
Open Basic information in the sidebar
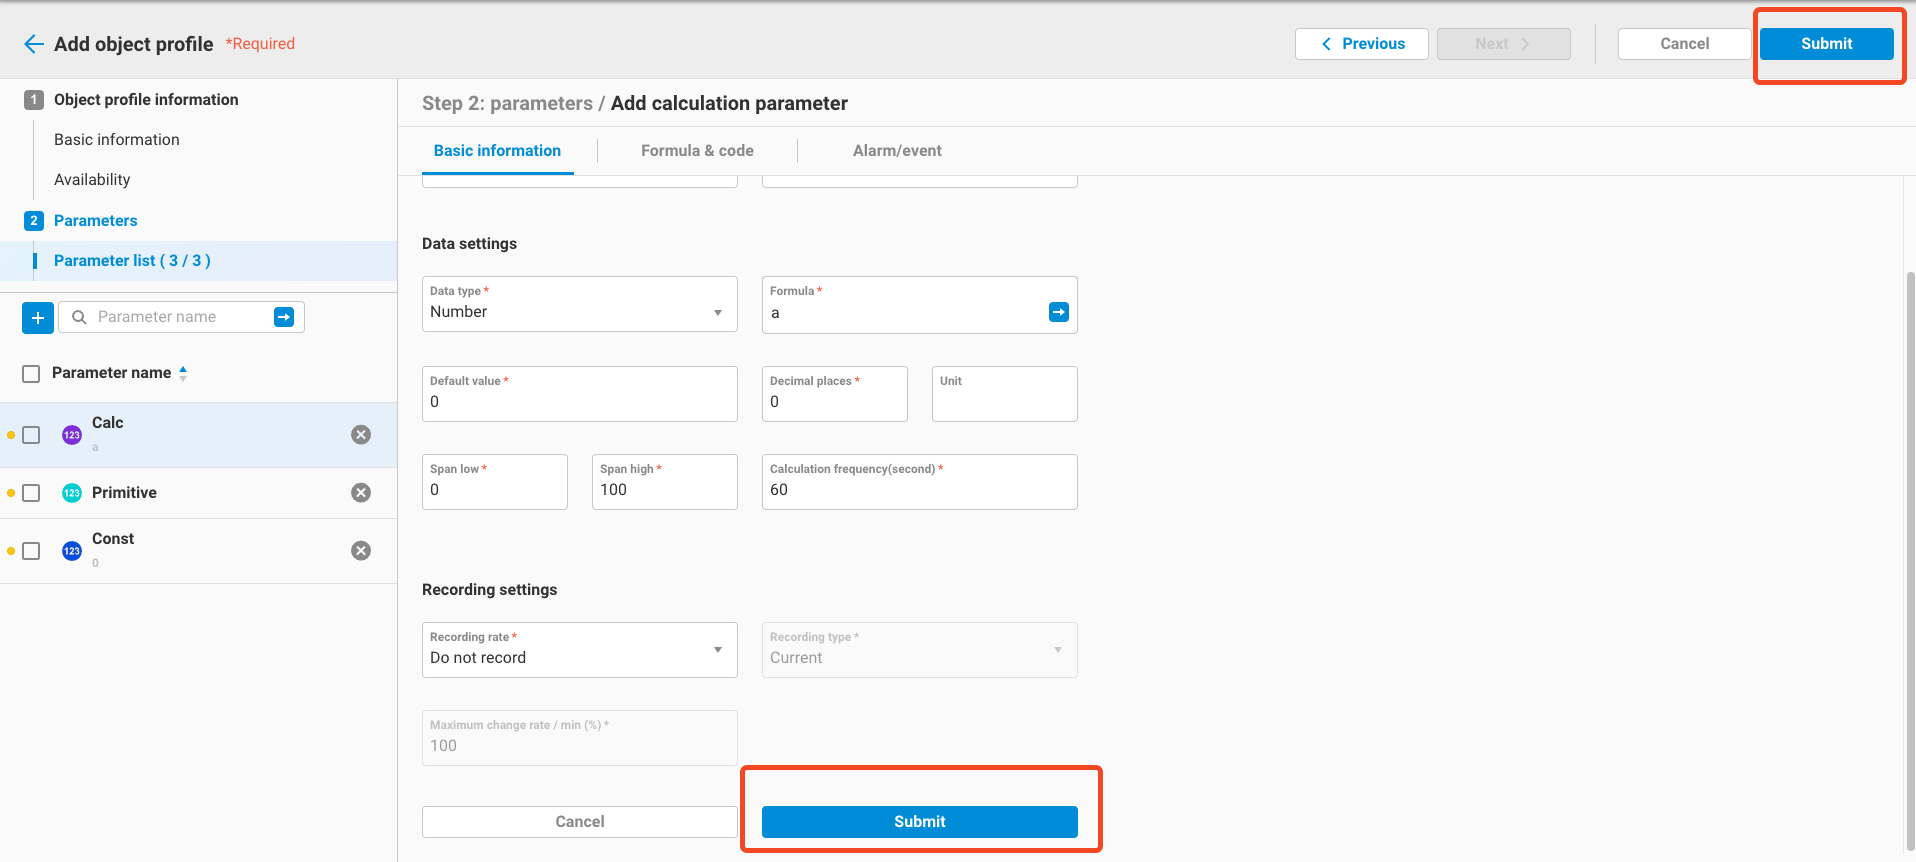(x=117, y=140)
